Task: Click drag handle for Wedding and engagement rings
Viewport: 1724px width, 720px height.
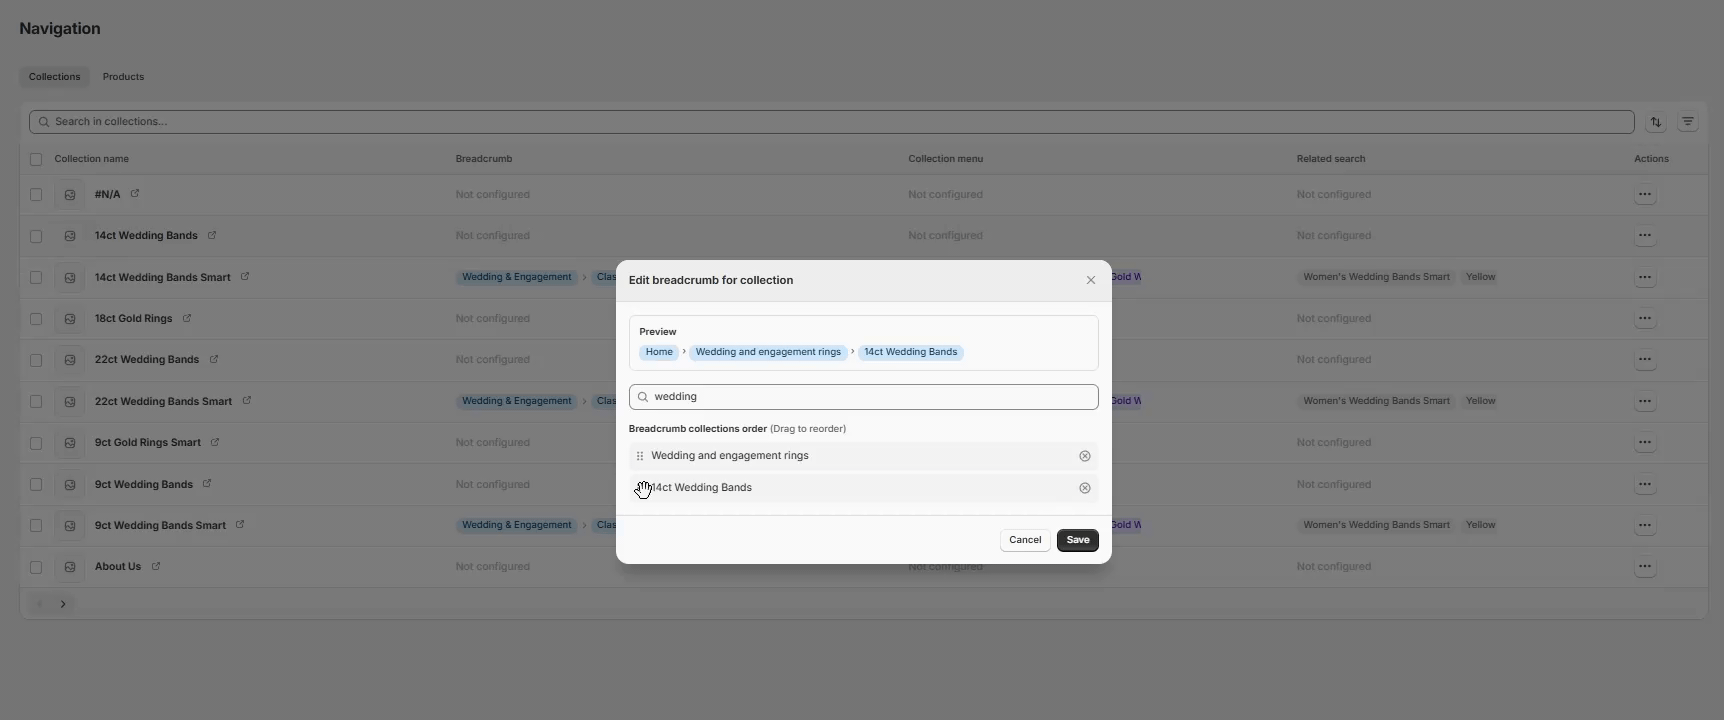Action: coord(640,456)
